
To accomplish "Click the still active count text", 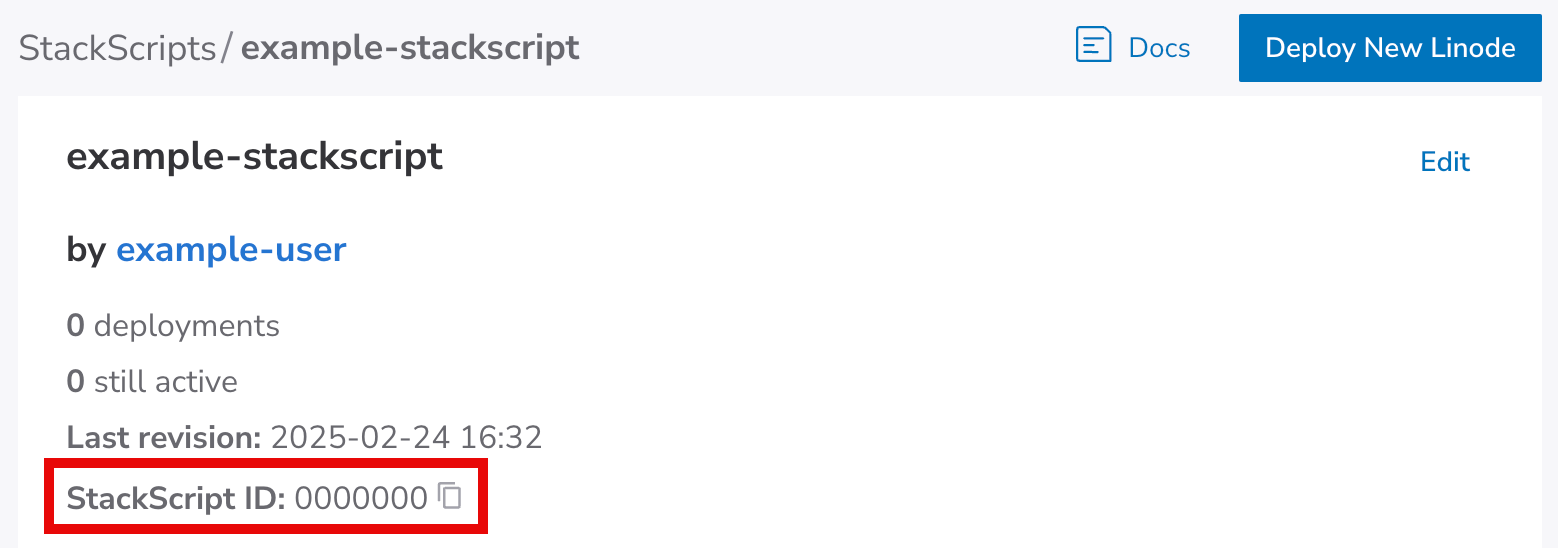I will coord(152,382).
